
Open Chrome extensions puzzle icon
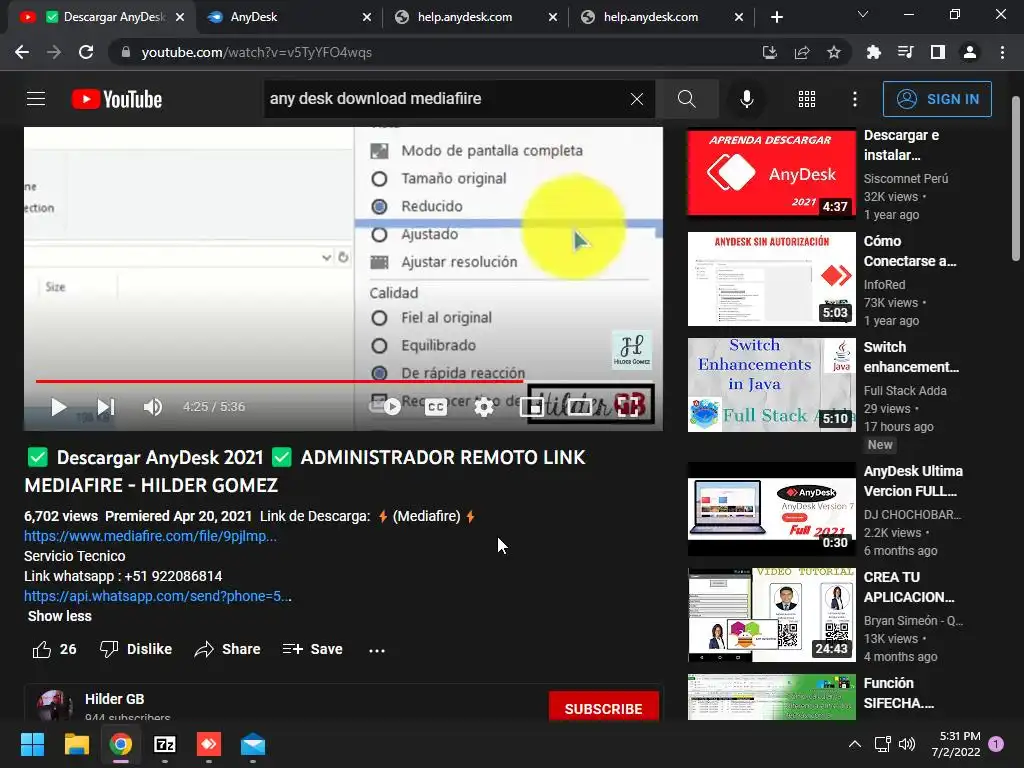coord(873,52)
